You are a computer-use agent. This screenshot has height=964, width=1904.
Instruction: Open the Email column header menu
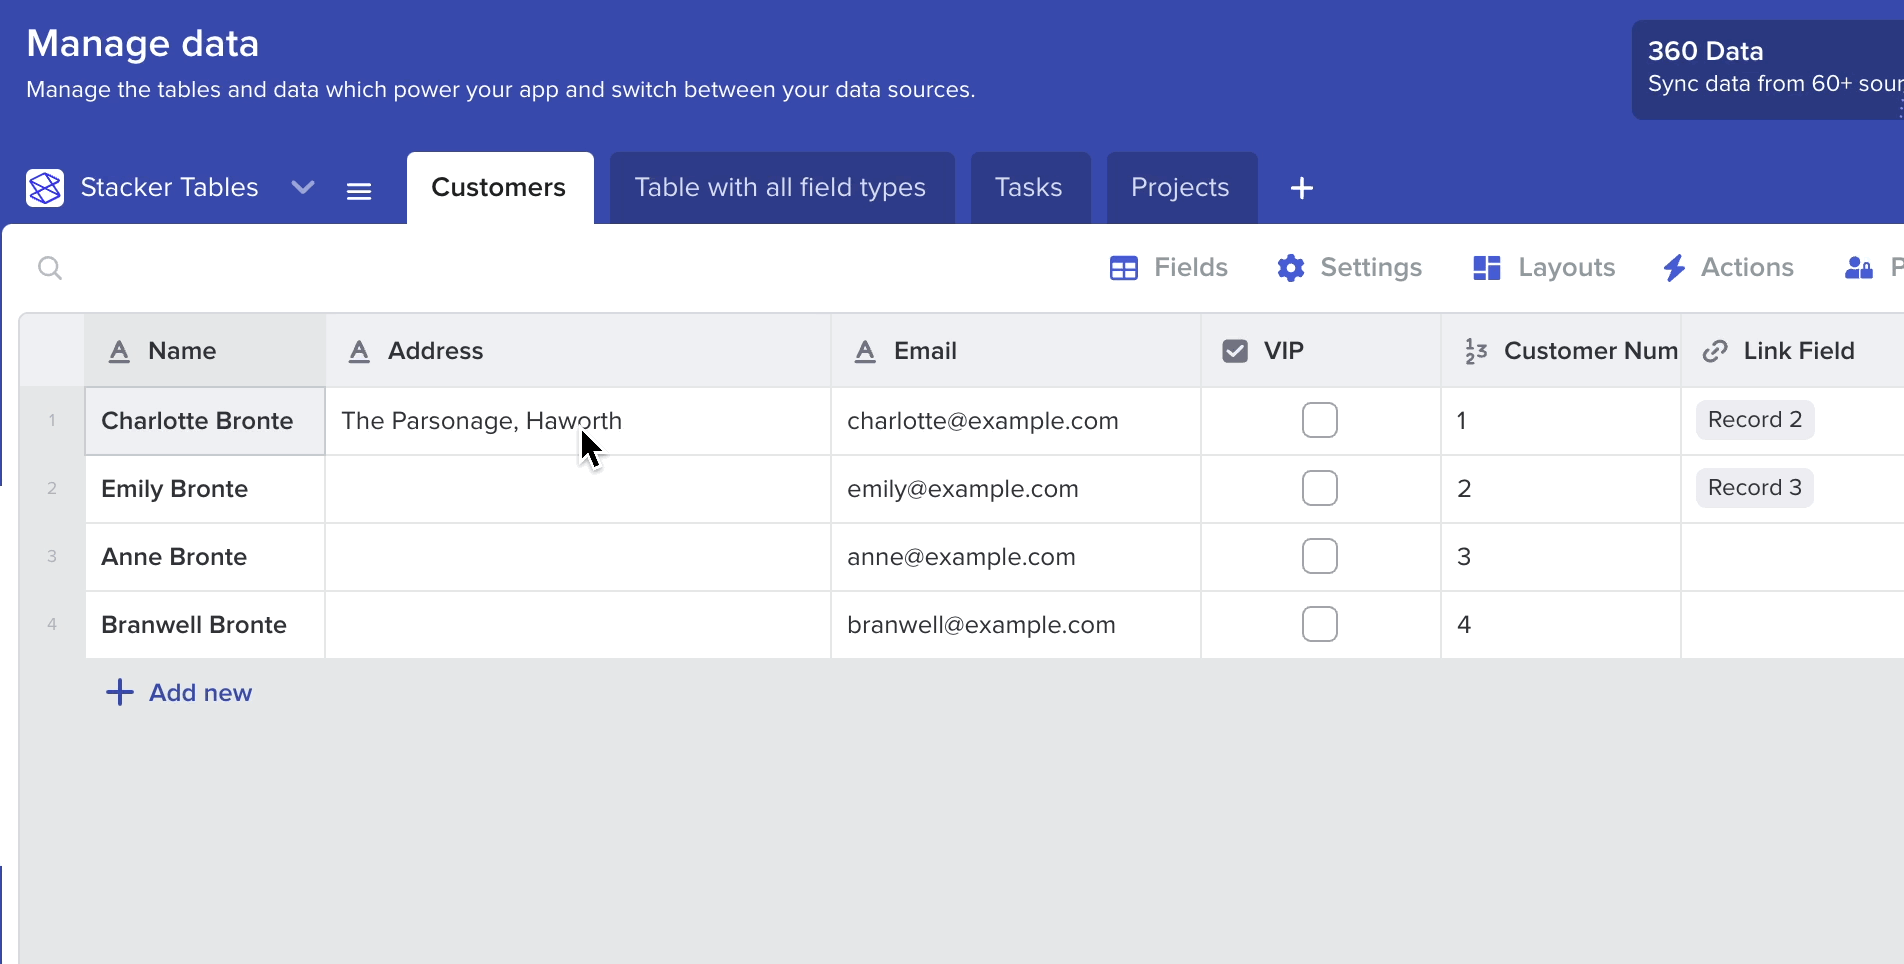[x=1014, y=351]
